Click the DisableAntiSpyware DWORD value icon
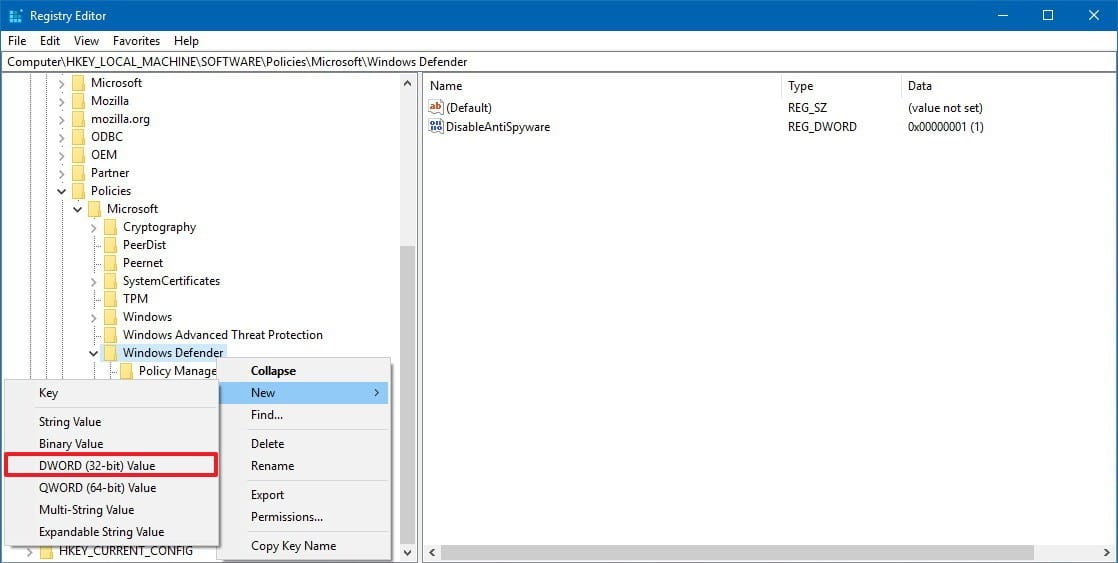This screenshot has width=1118, height=563. [x=436, y=126]
